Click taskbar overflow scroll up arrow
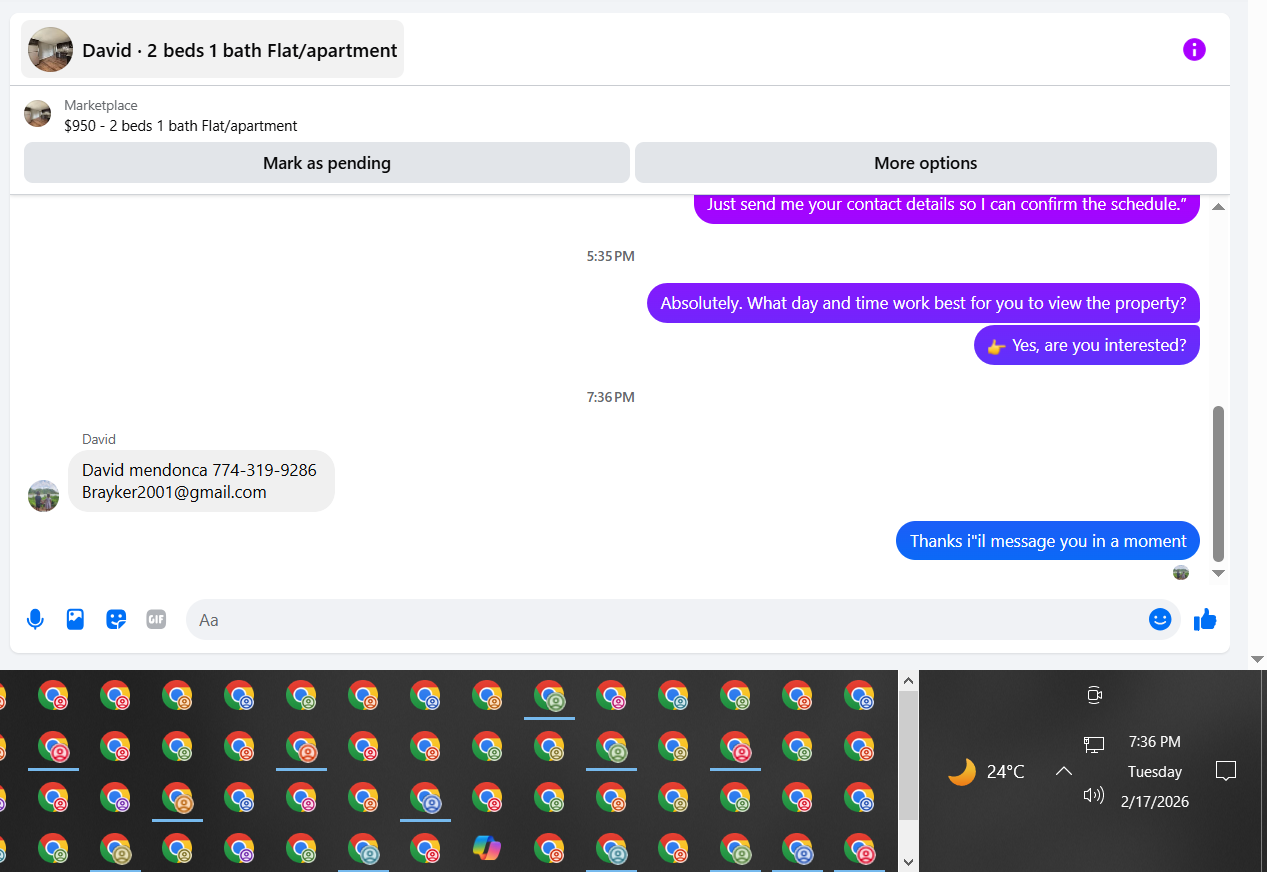Viewport: 1267px width, 872px height. tap(908, 680)
